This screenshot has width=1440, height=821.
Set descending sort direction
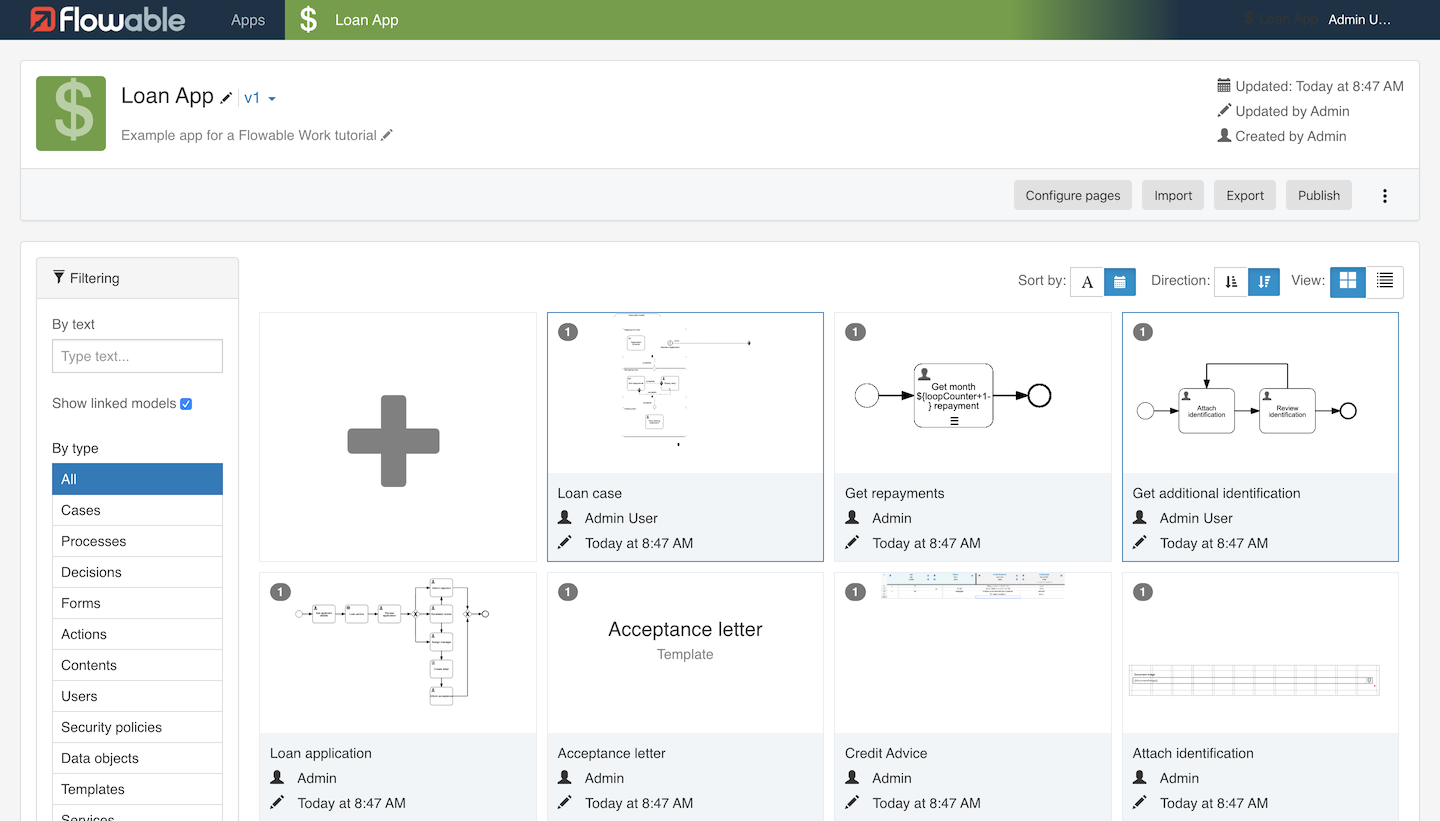(1264, 282)
